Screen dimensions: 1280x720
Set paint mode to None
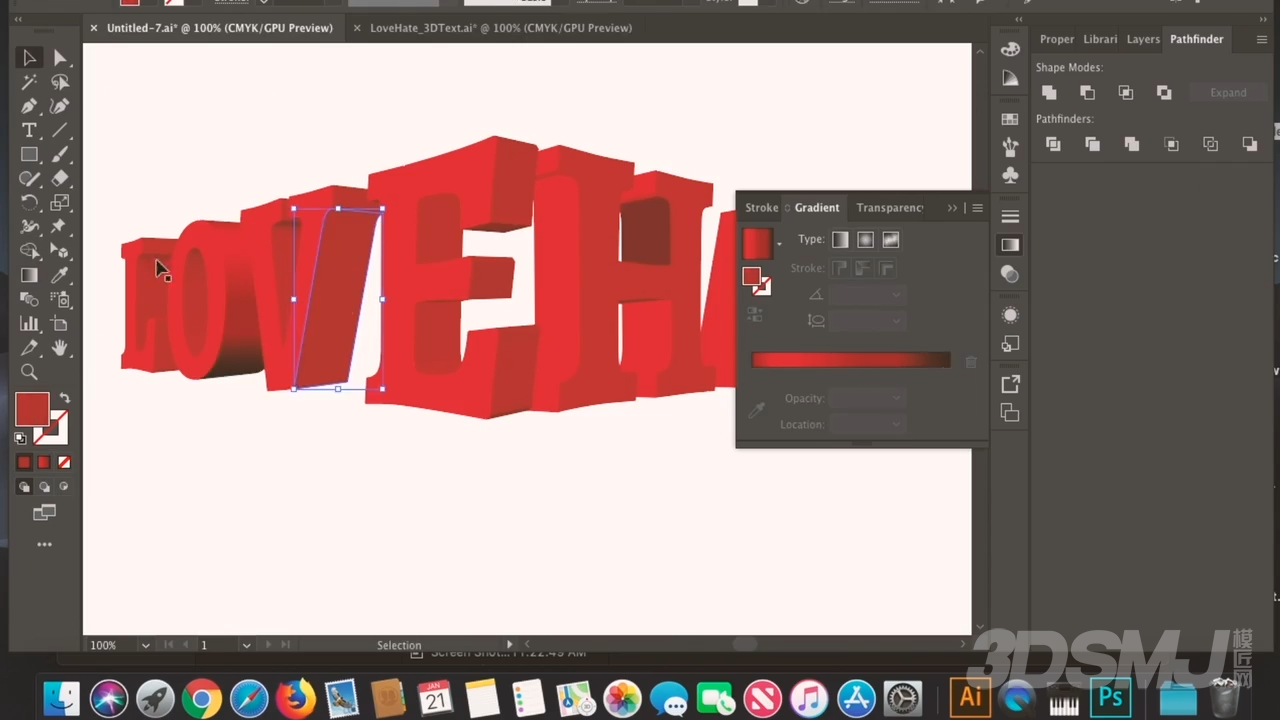(x=64, y=462)
